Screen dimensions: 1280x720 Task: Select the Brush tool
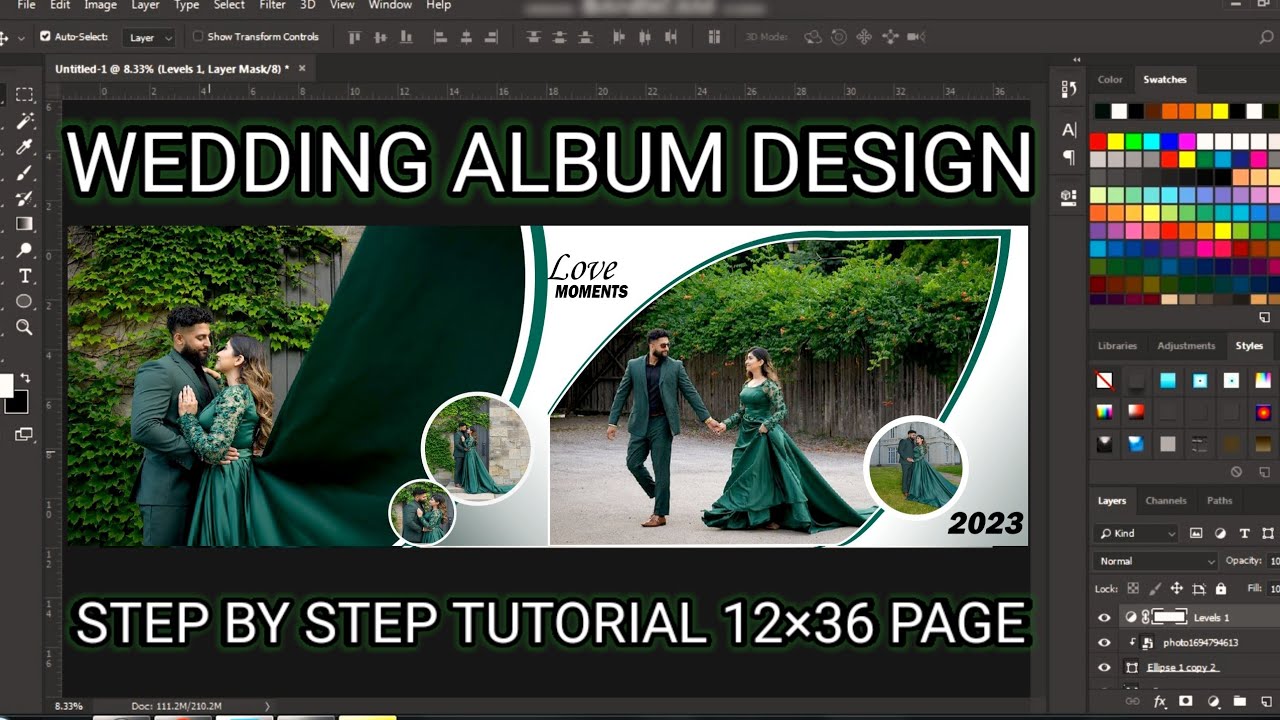pyautogui.click(x=24, y=172)
